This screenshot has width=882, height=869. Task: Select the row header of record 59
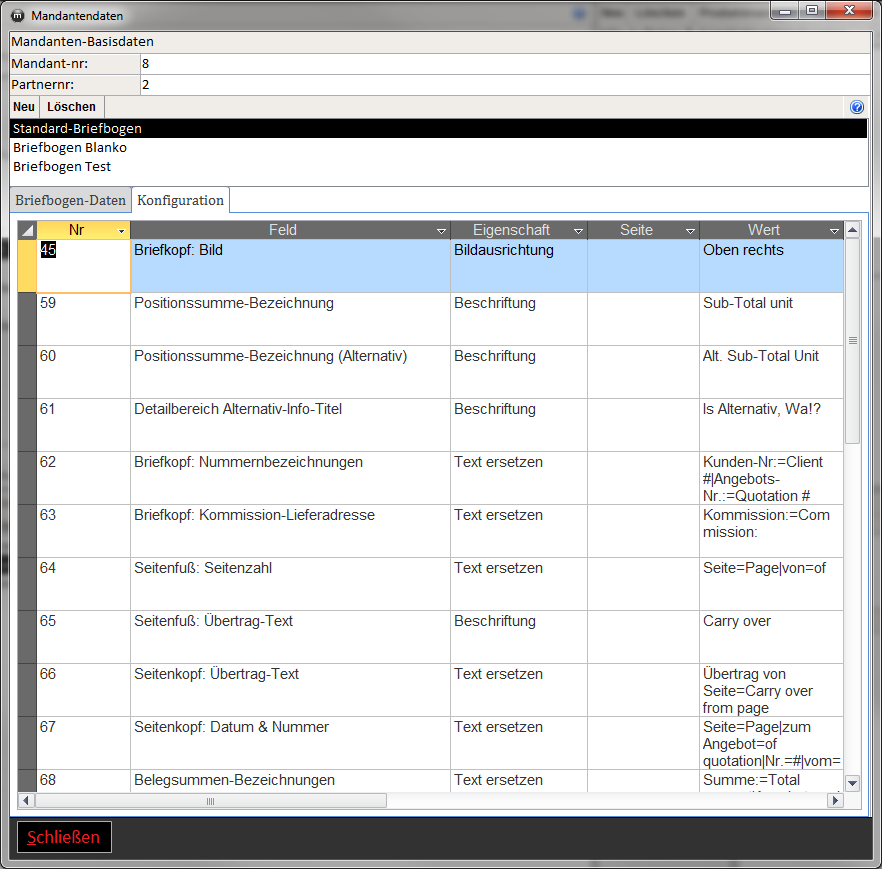[x=27, y=319]
